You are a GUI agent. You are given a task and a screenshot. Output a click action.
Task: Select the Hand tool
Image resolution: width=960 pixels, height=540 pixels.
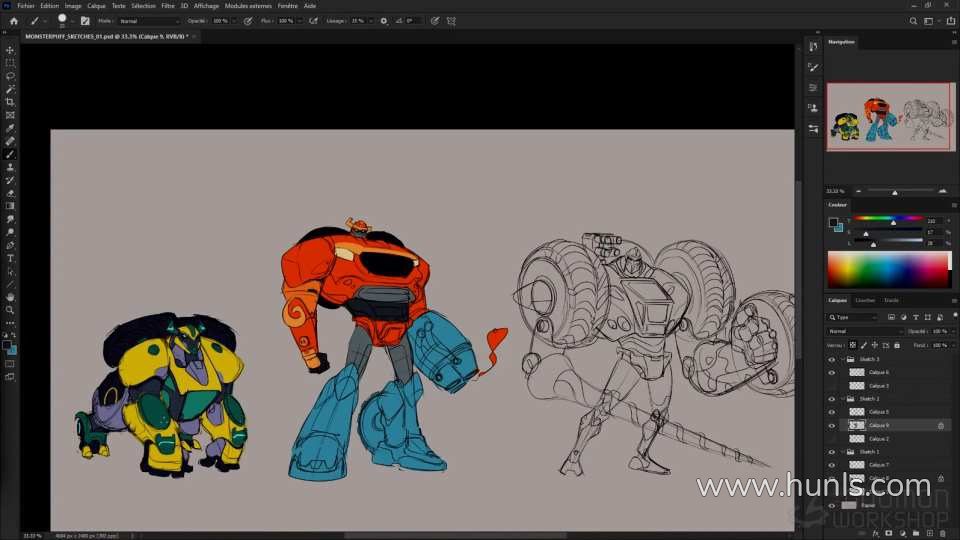(10, 297)
